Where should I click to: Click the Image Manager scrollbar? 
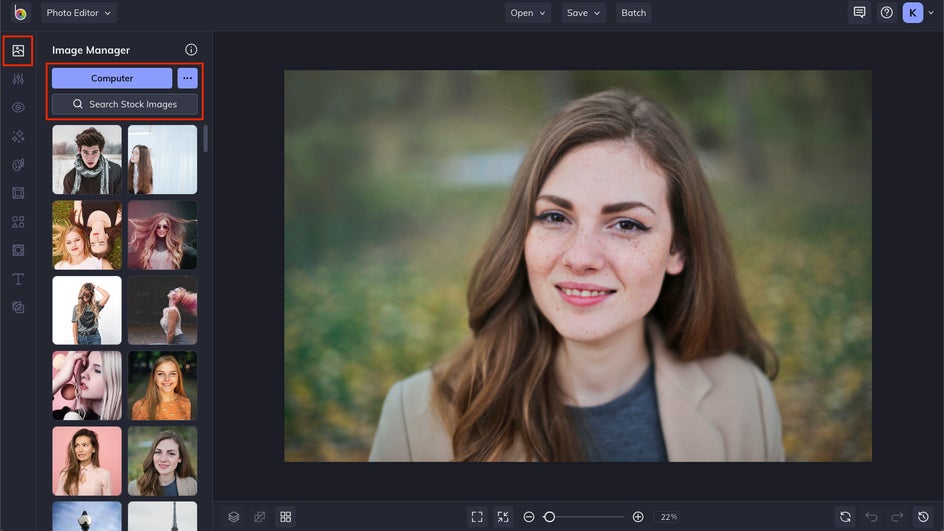click(x=205, y=138)
